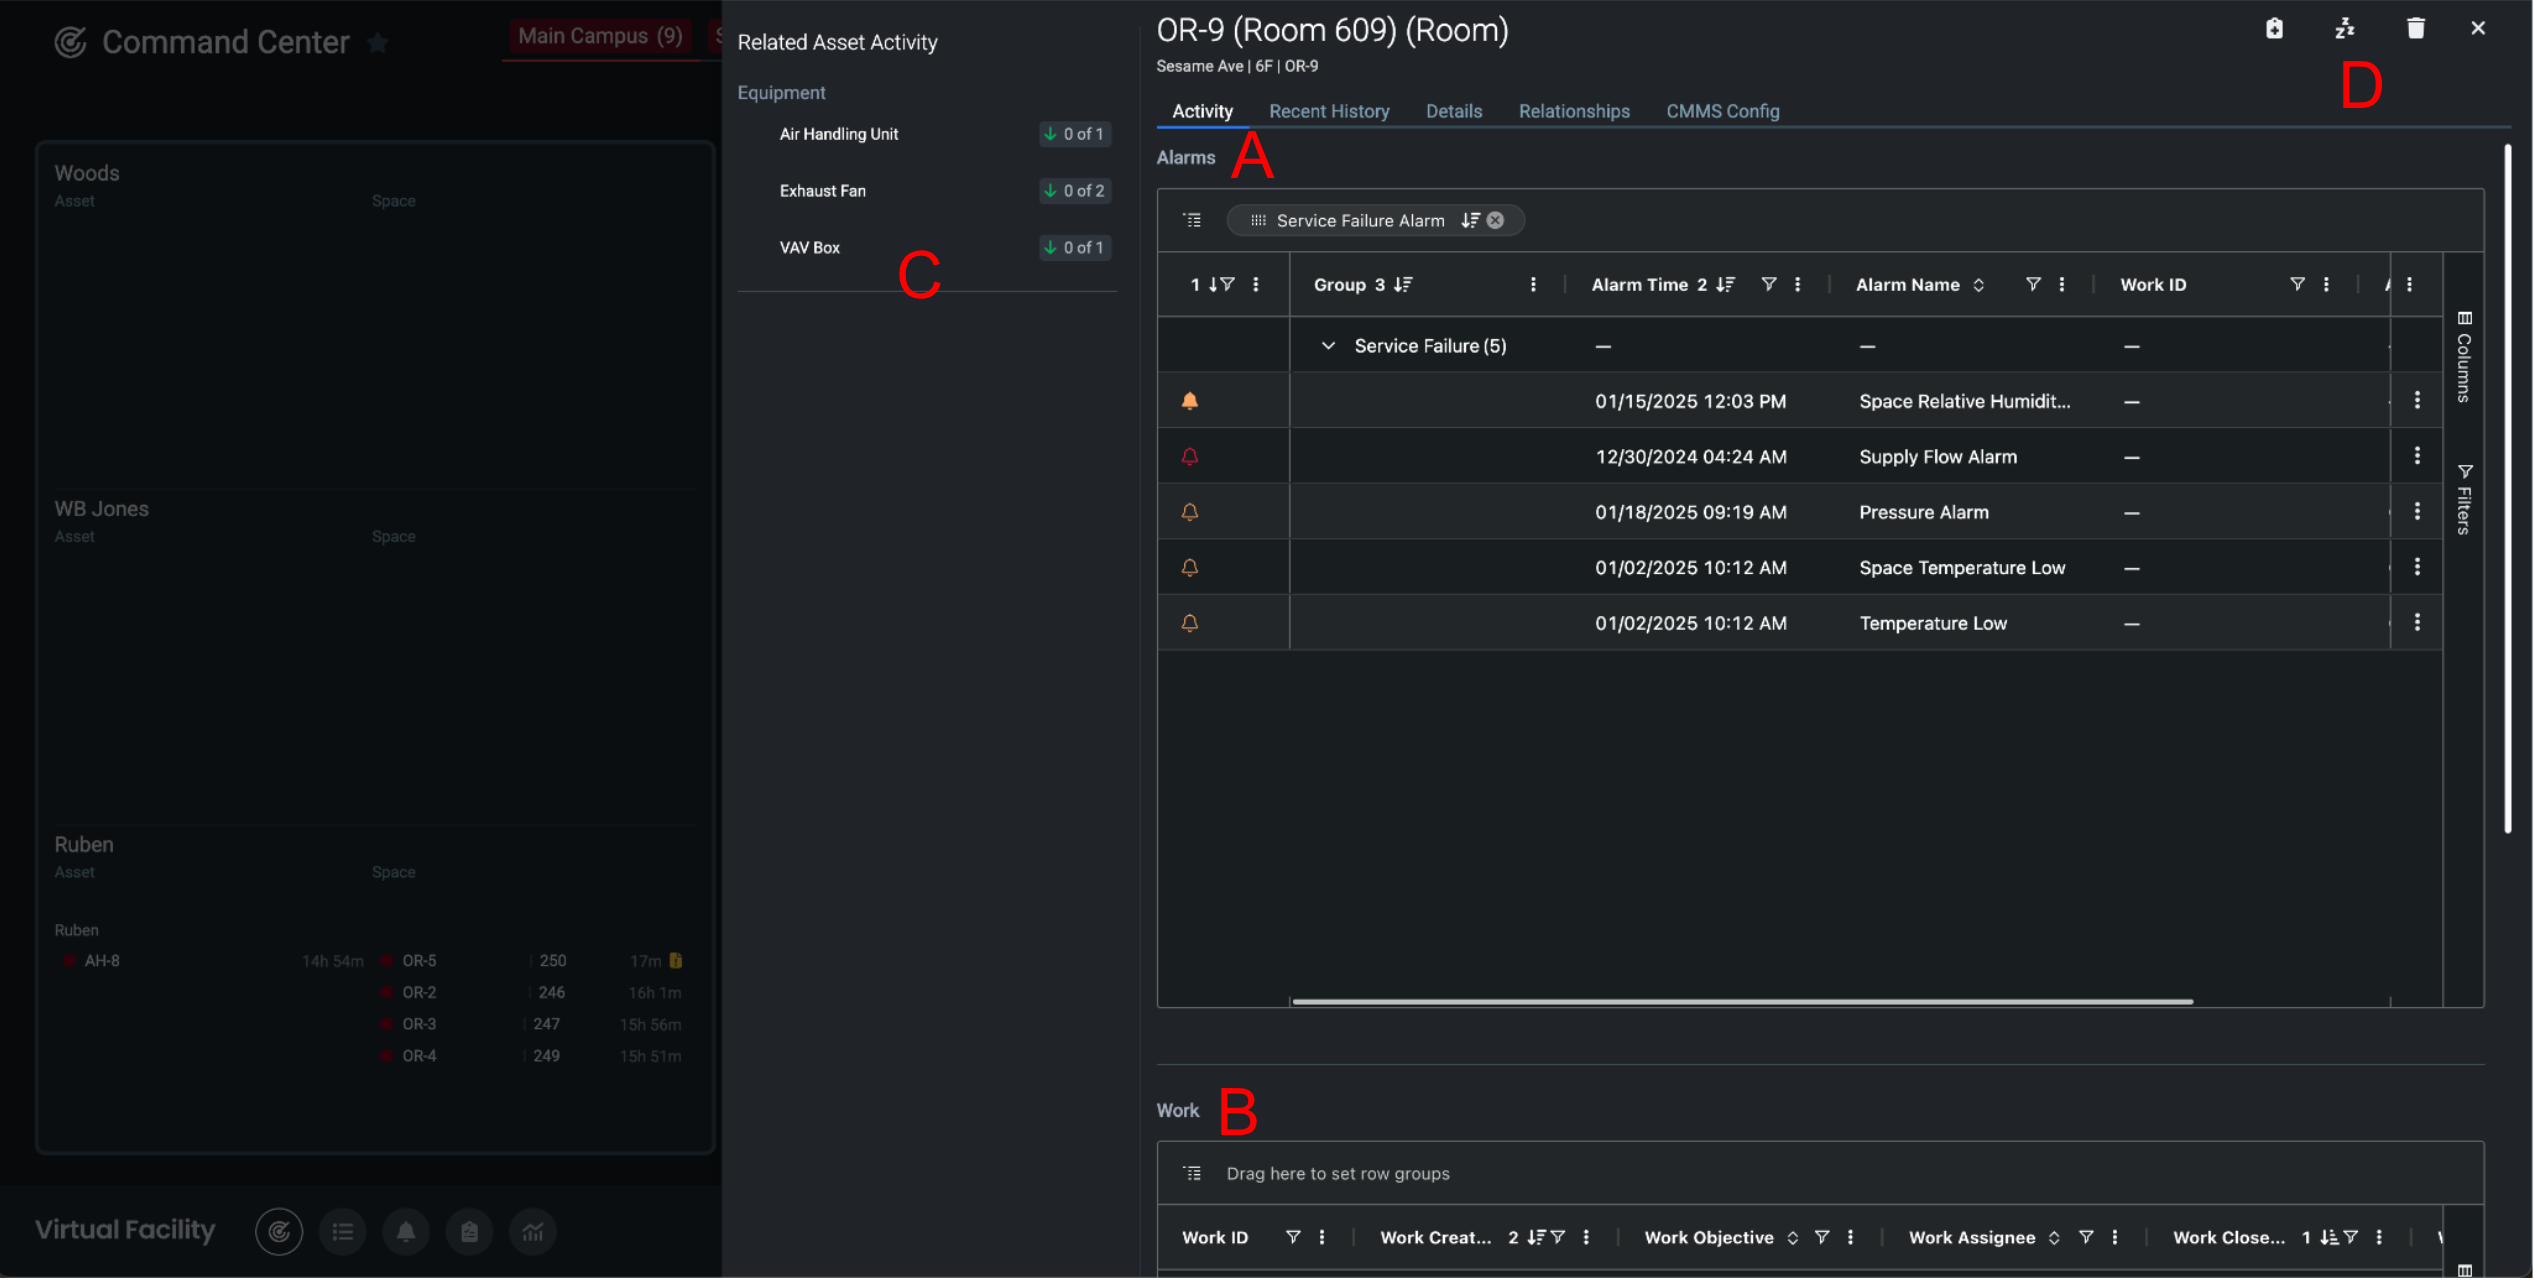2534x1280 pixels.
Task: Remove Service Failure Alarm group chip
Action: pyautogui.click(x=1496, y=221)
